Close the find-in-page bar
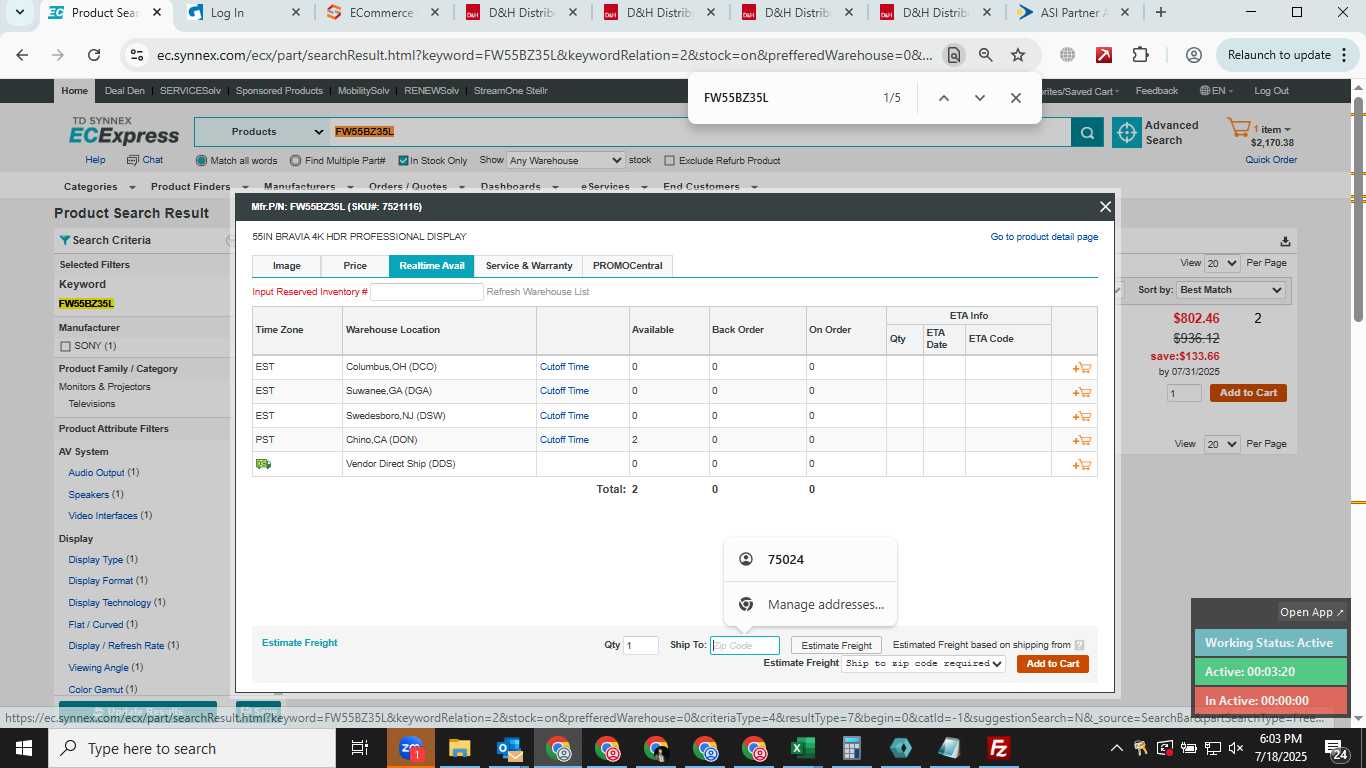Image resolution: width=1366 pixels, height=768 pixels. (1015, 98)
